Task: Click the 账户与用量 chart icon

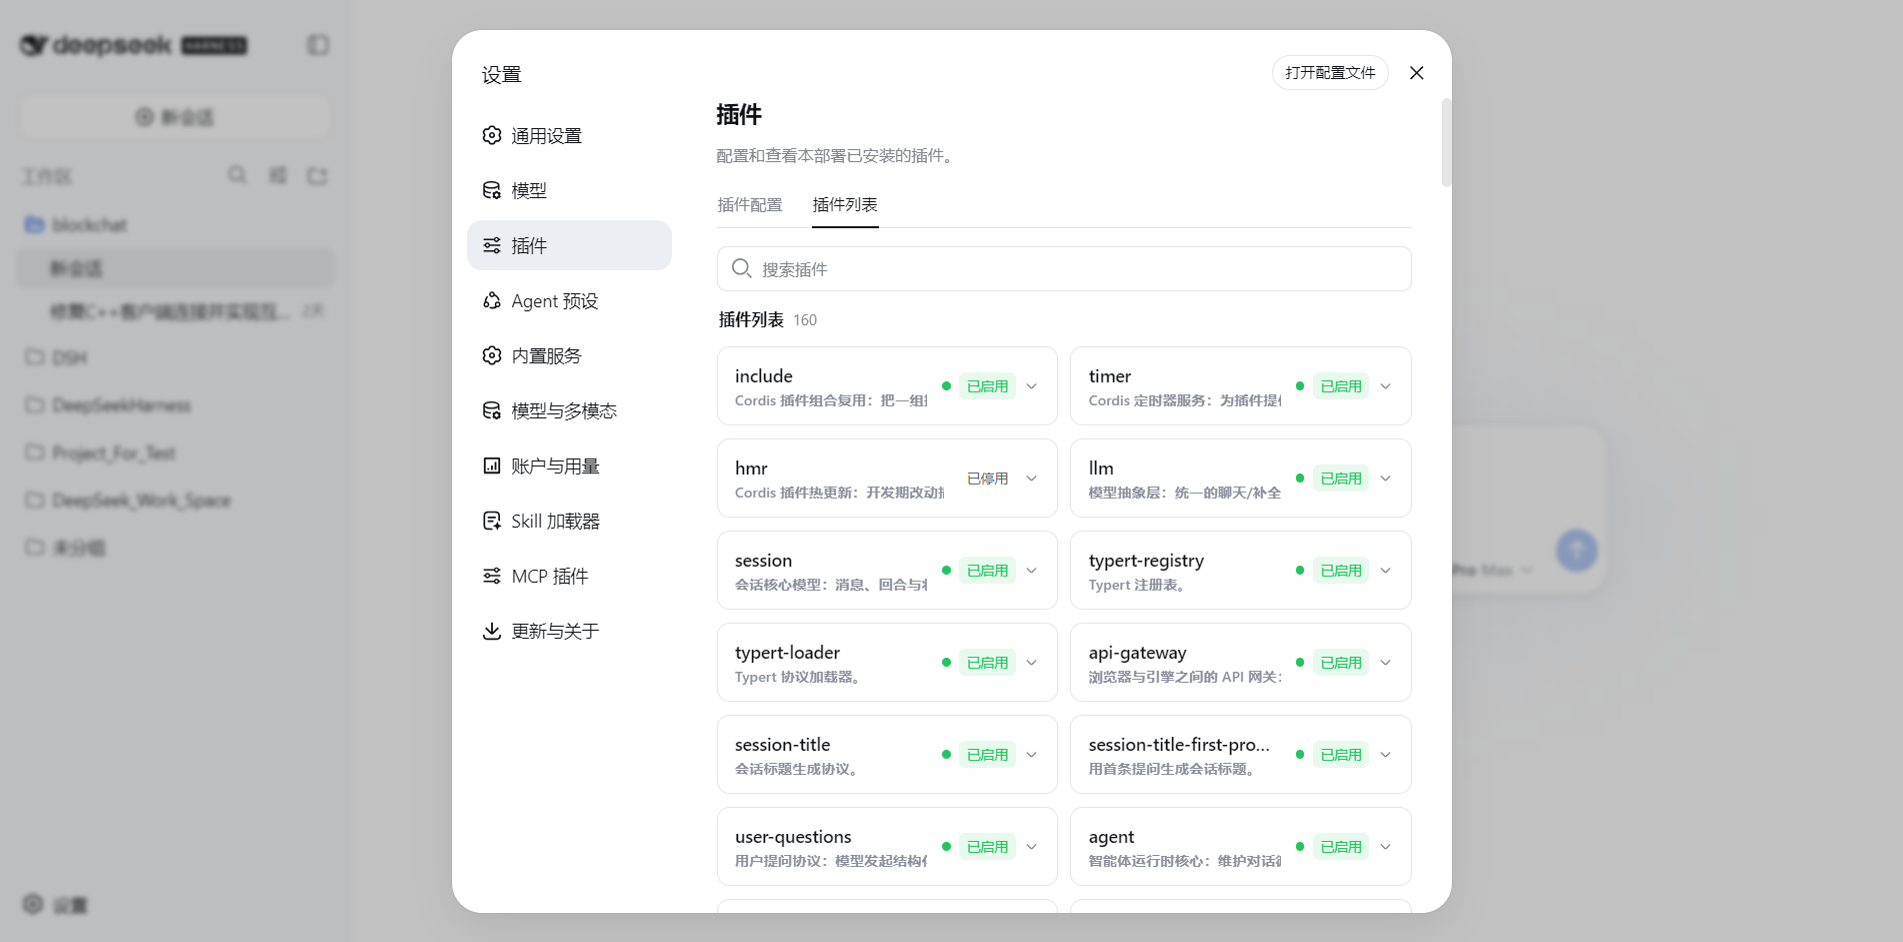Action: tap(491, 466)
